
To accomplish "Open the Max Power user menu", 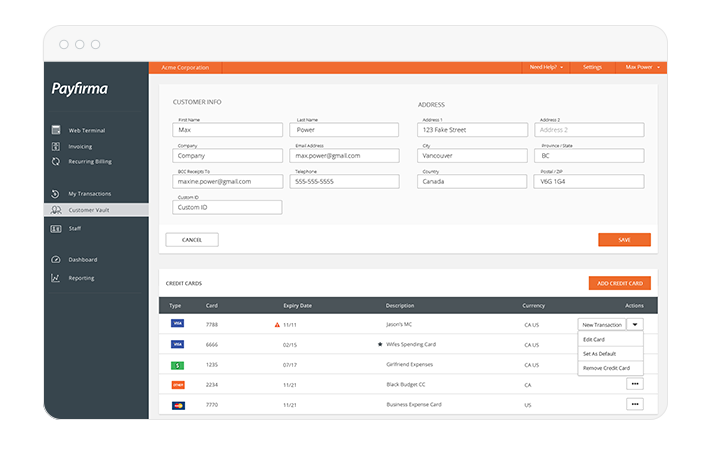I will click(x=642, y=67).
